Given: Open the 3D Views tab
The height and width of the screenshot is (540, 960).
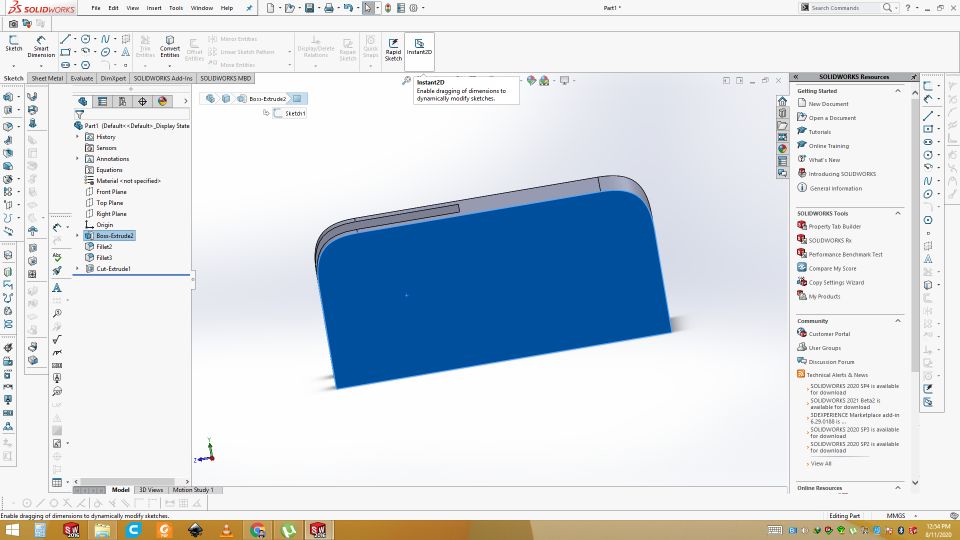Looking at the screenshot, I should (x=151, y=490).
